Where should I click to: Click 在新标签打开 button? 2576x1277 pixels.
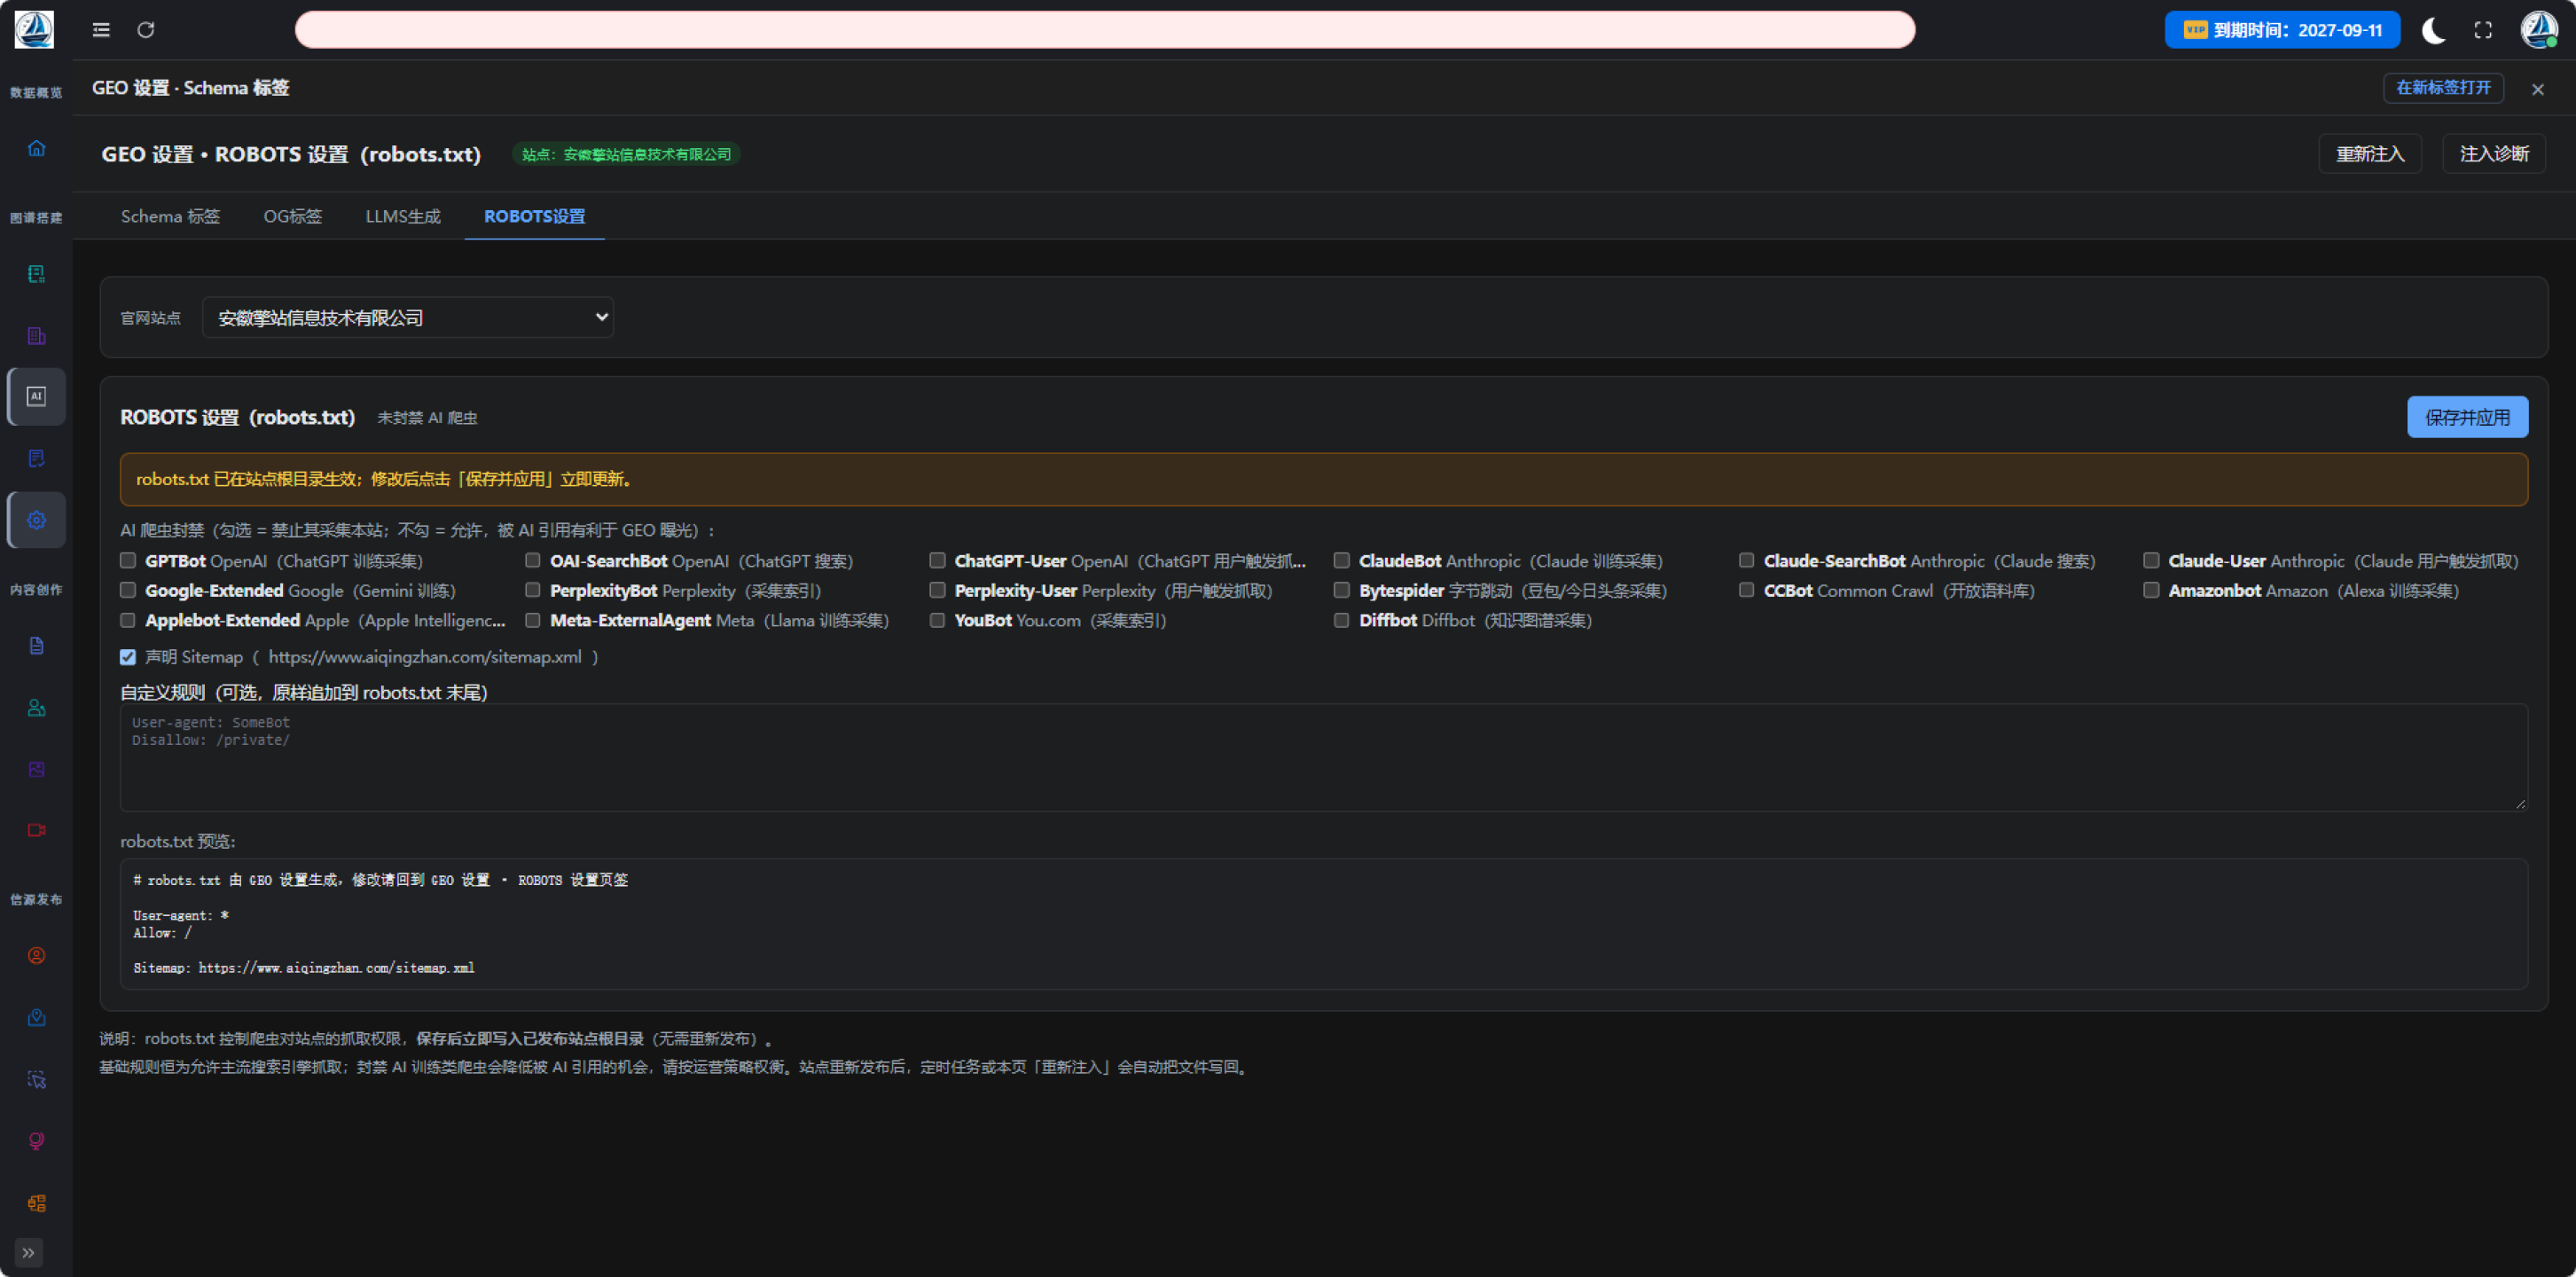tap(2443, 88)
